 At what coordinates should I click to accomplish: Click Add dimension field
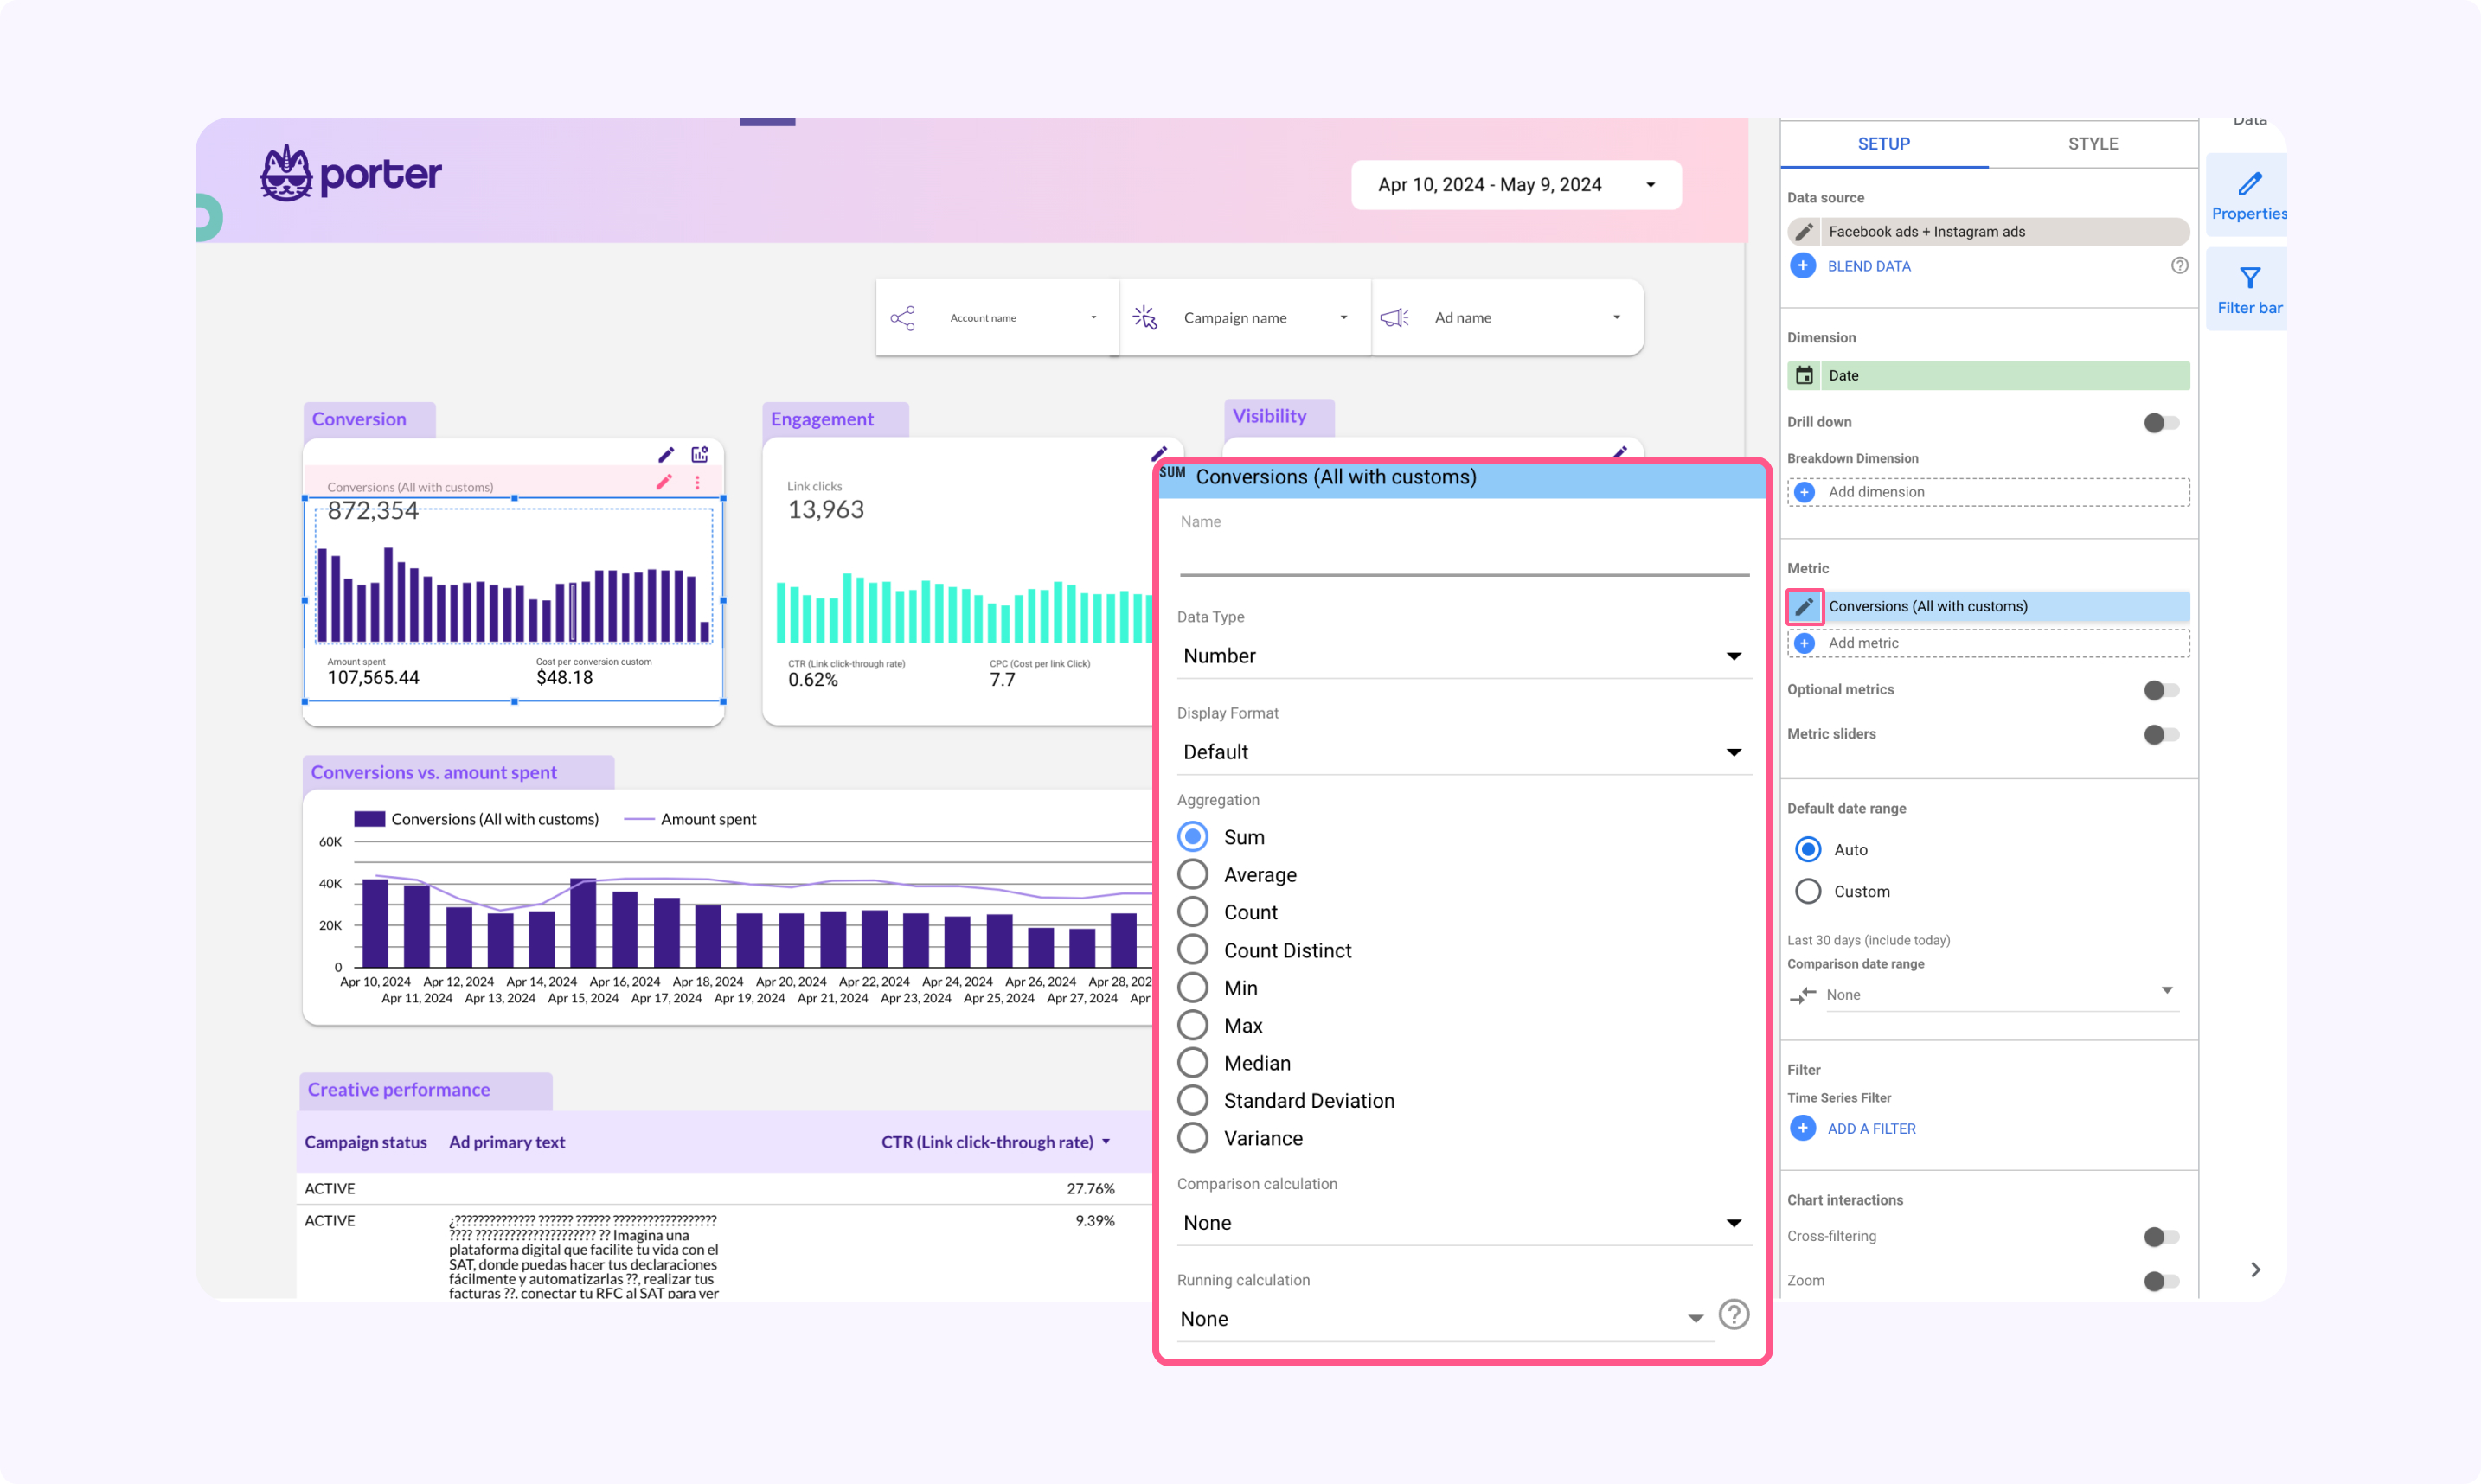click(x=1988, y=492)
